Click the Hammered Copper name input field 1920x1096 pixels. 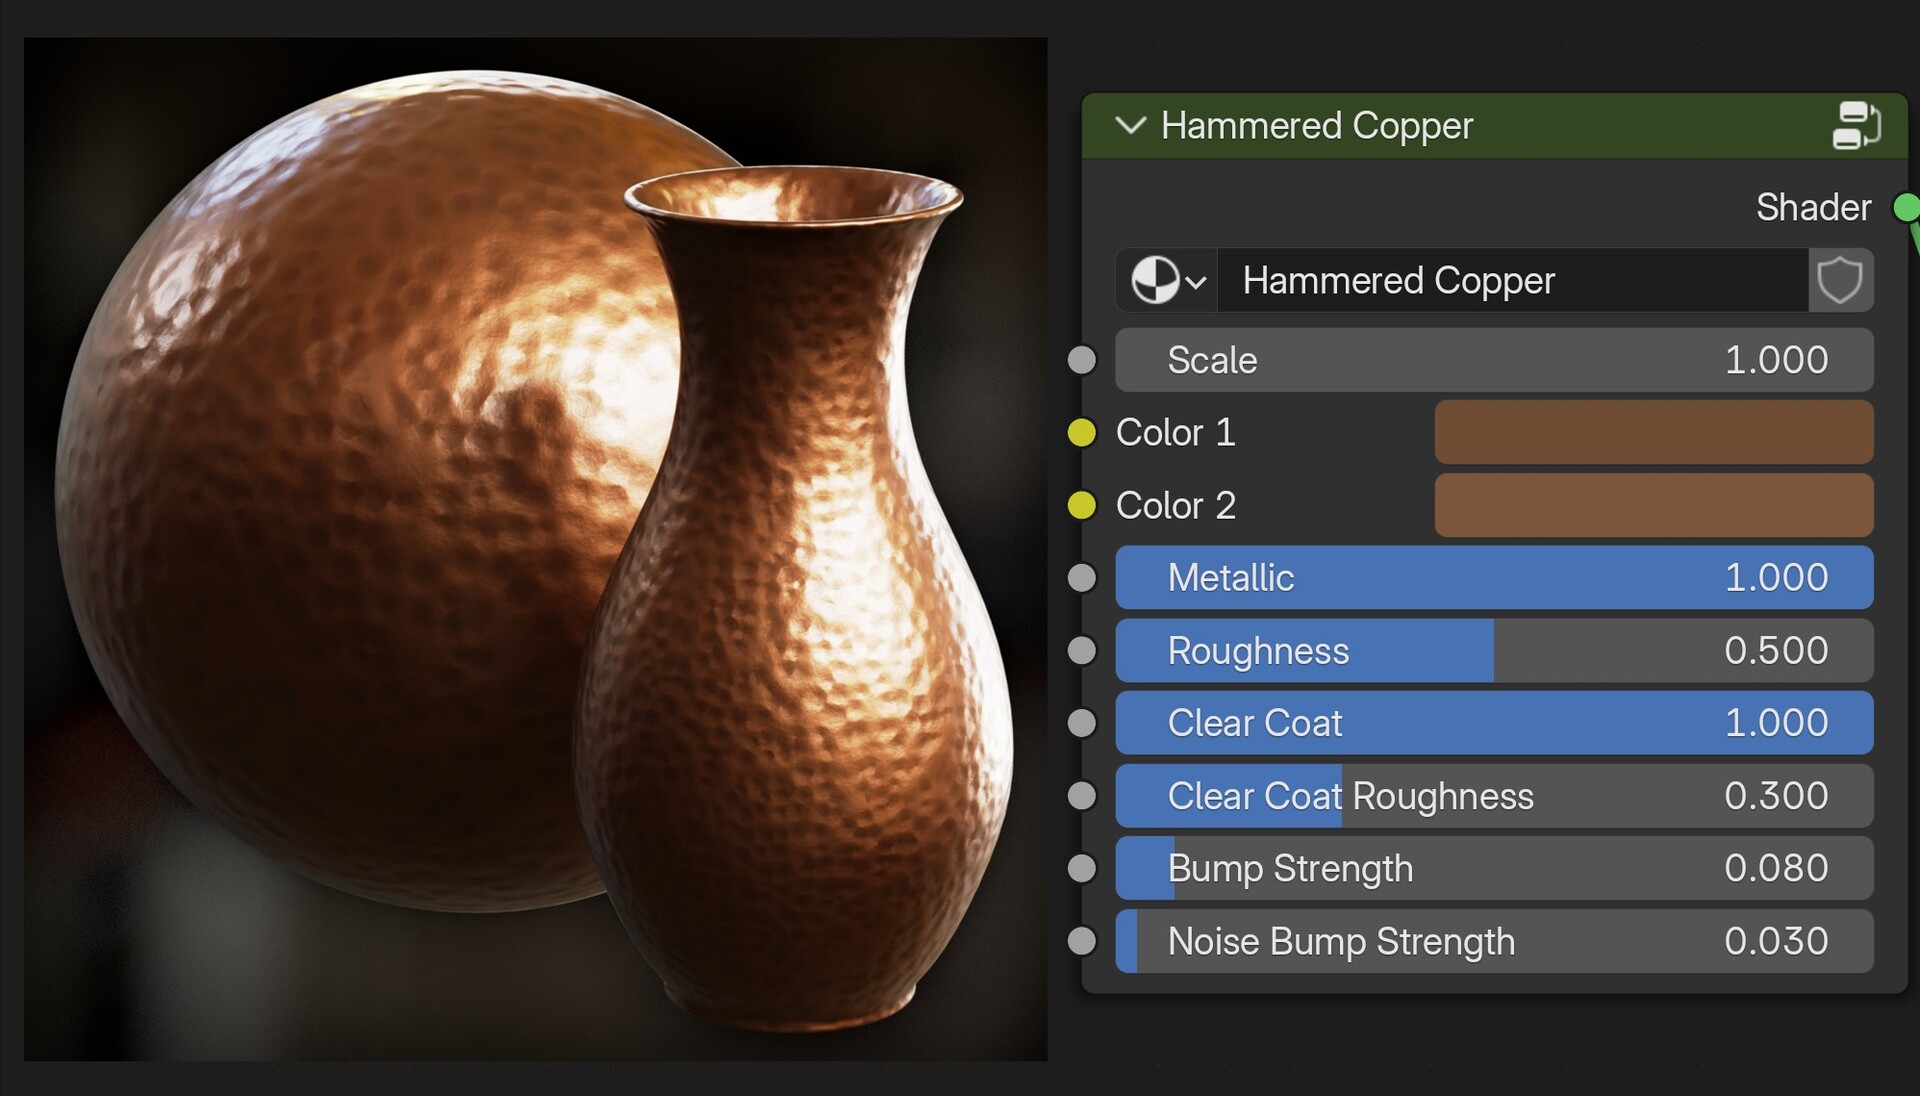point(1510,280)
